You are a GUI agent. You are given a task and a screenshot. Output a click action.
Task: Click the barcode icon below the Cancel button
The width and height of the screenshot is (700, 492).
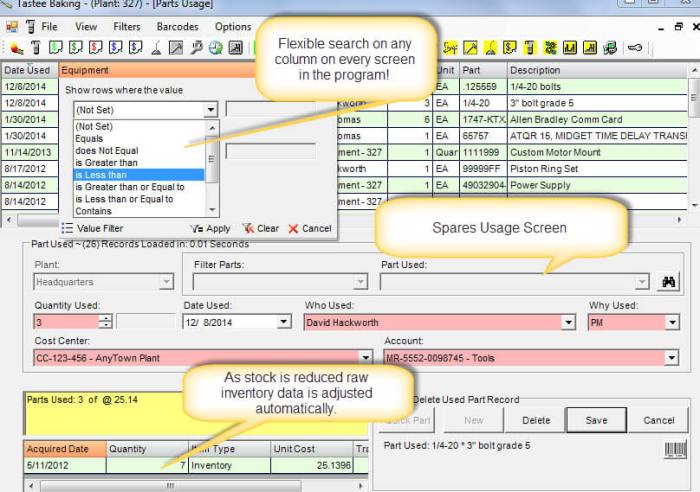click(x=675, y=450)
